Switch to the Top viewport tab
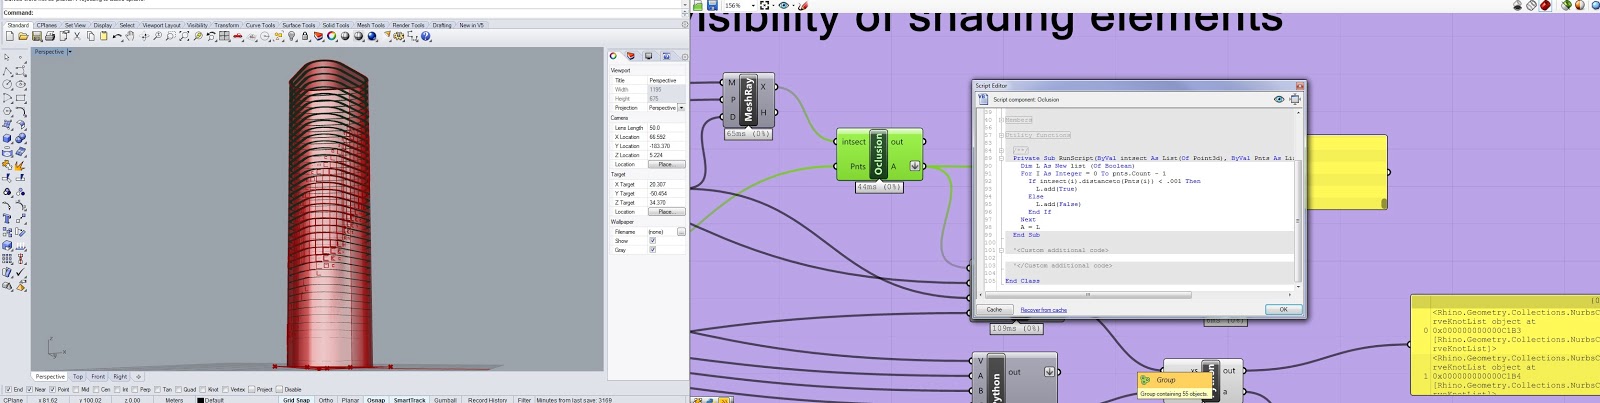 pos(78,377)
